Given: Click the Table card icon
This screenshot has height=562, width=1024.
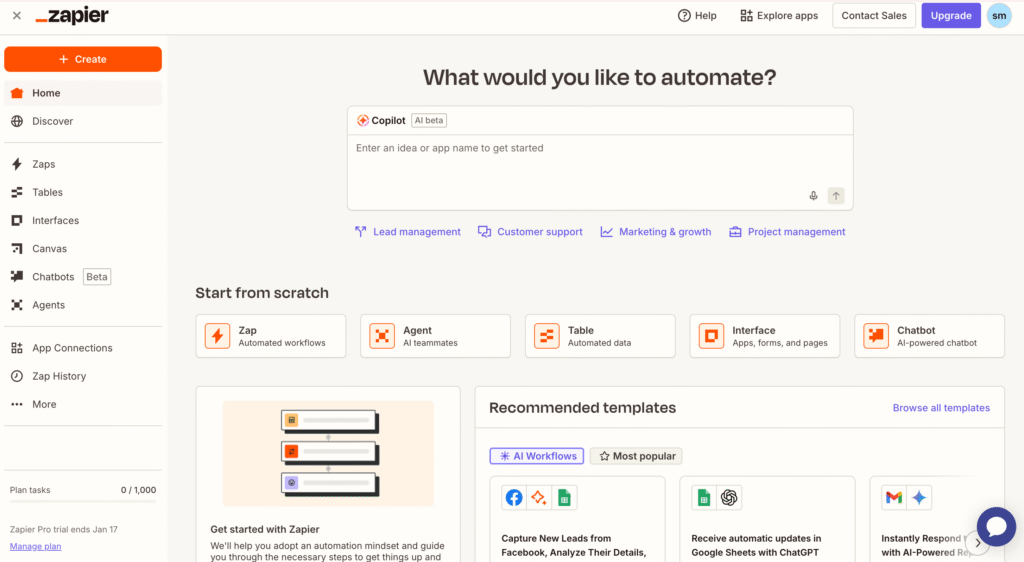Looking at the screenshot, I should (546, 336).
